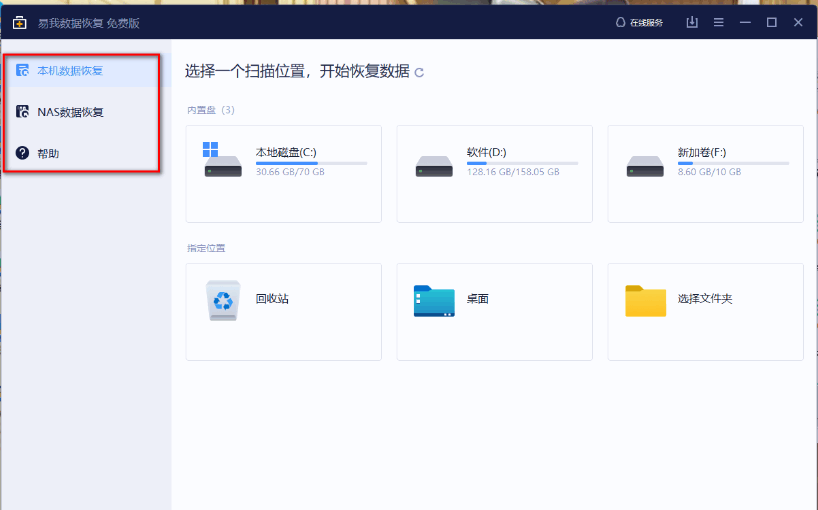Click the 8.60 GB/10 GB size text
818x510 pixels.
tap(709, 172)
